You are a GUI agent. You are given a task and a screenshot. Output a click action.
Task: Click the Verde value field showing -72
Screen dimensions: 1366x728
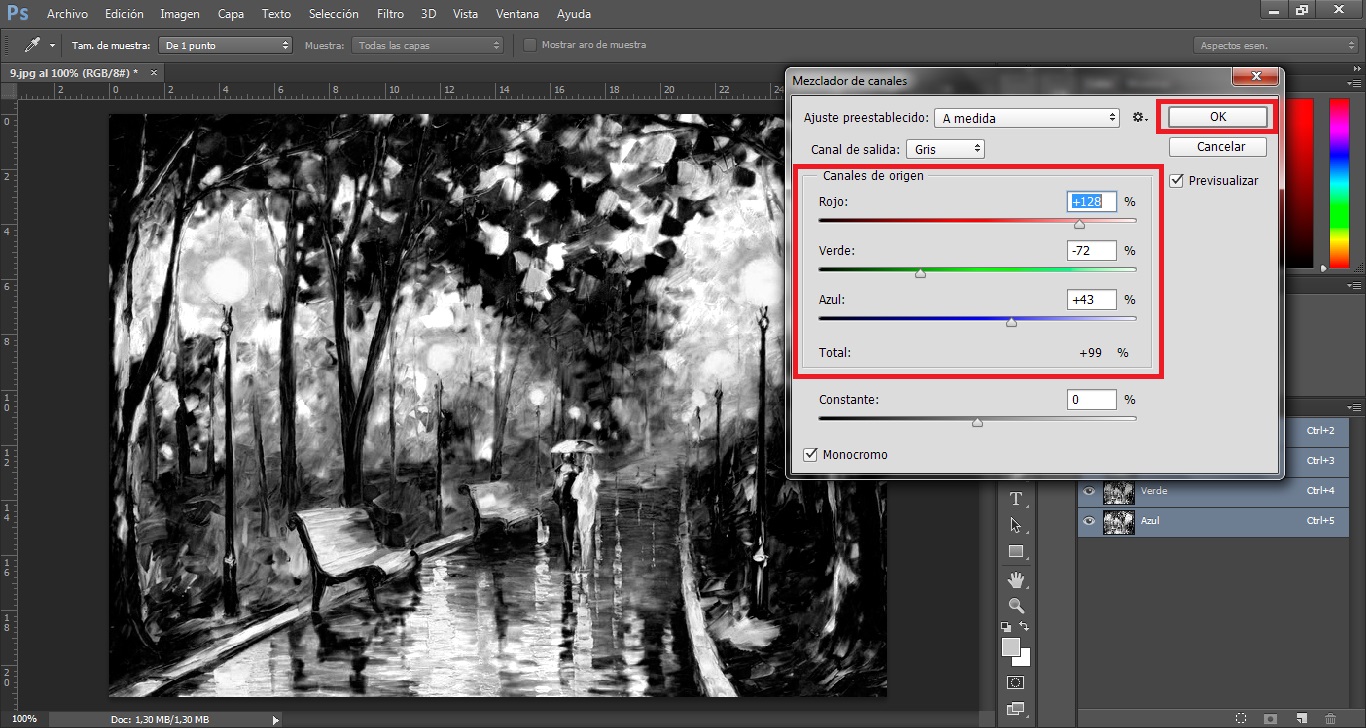(x=1092, y=250)
